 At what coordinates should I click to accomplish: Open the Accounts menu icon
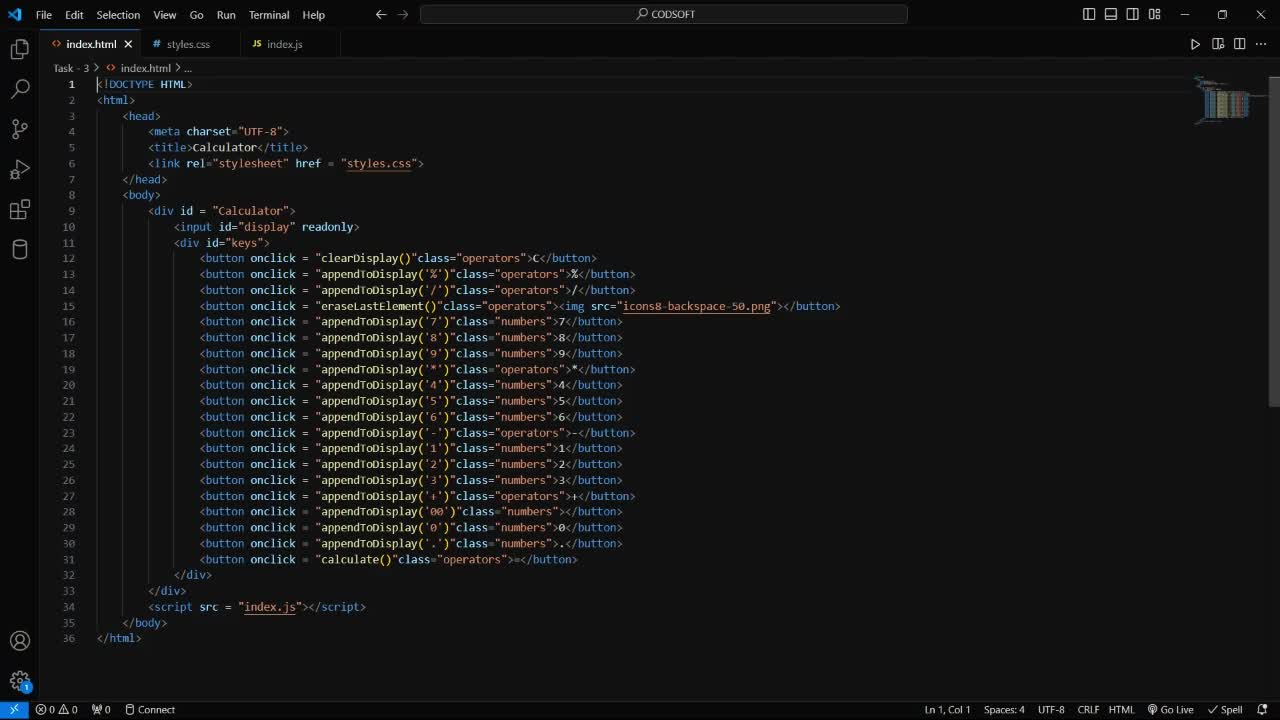tap(19, 641)
